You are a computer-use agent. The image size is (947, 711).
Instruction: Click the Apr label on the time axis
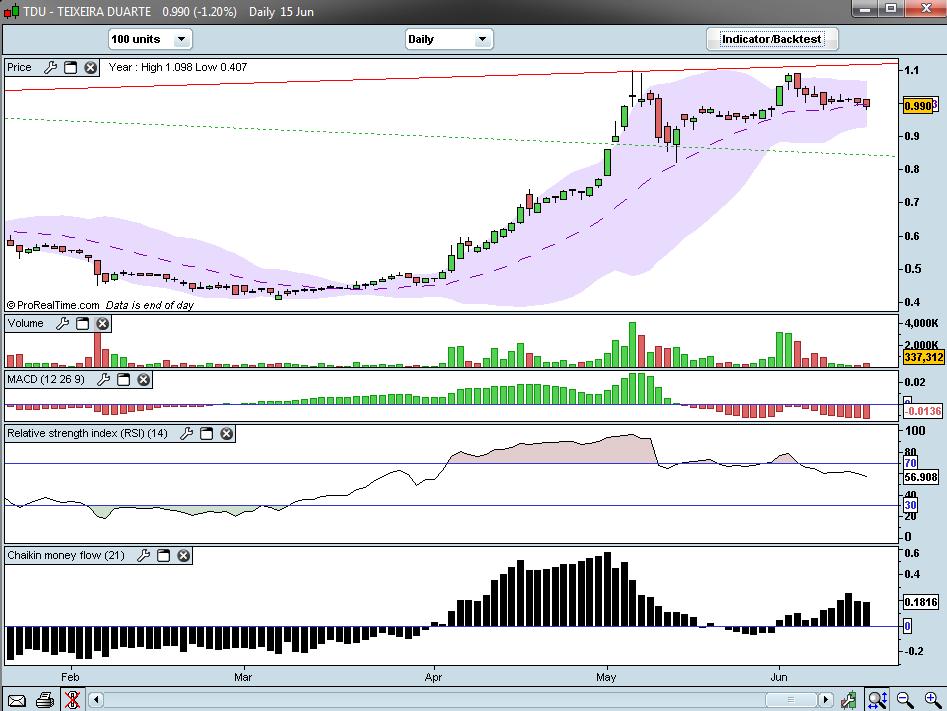tap(434, 677)
